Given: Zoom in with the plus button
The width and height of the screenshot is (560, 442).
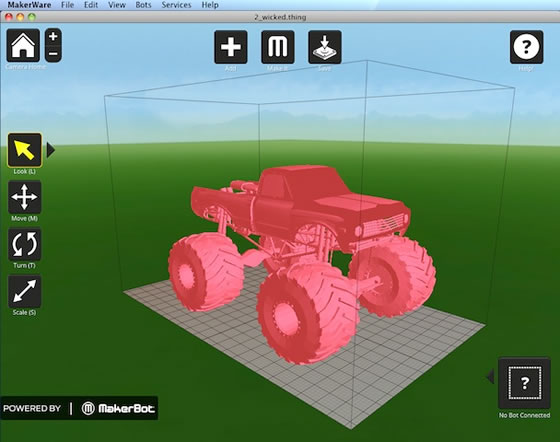Looking at the screenshot, I should [53, 36].
